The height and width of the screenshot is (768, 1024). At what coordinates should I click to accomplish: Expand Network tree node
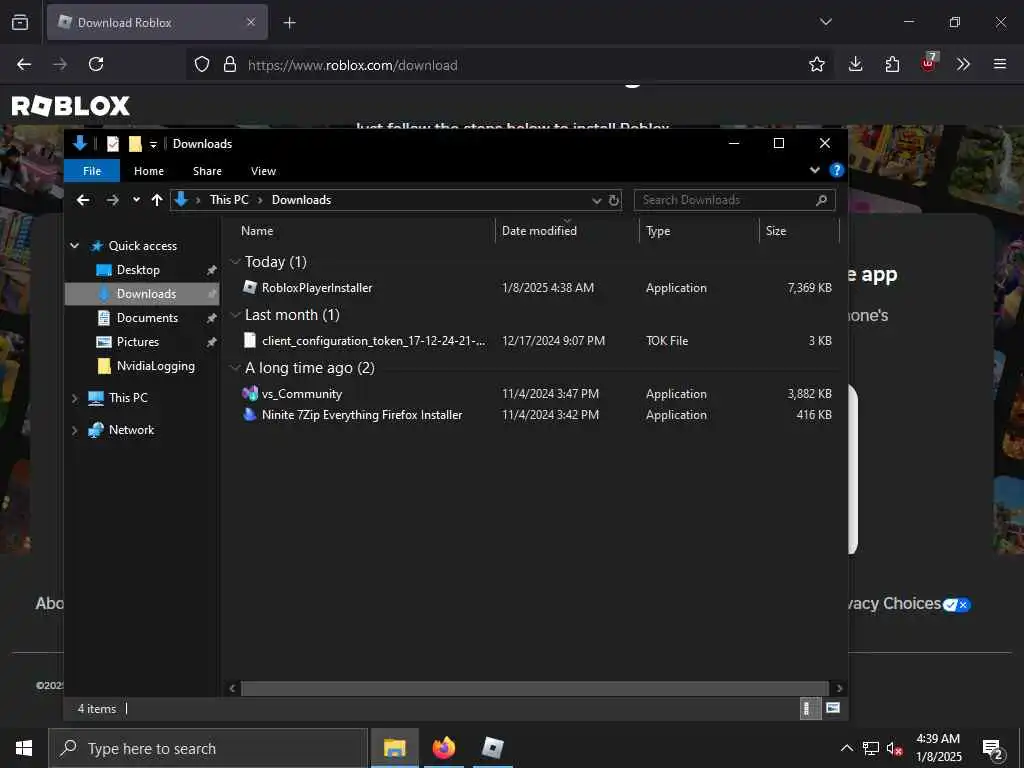[x=74, y=430]
